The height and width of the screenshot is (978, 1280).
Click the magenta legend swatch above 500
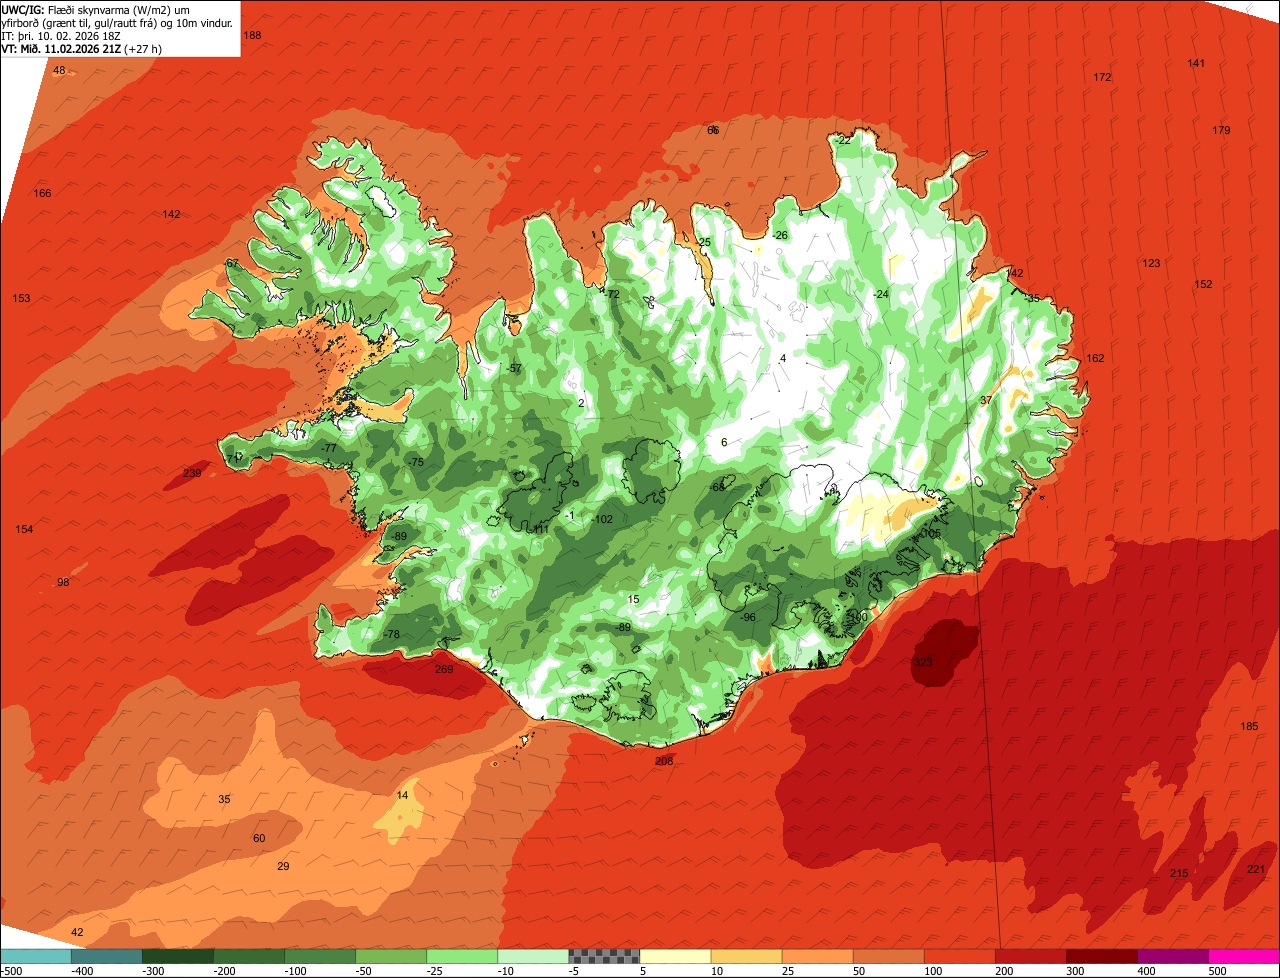click(1244, 956)
